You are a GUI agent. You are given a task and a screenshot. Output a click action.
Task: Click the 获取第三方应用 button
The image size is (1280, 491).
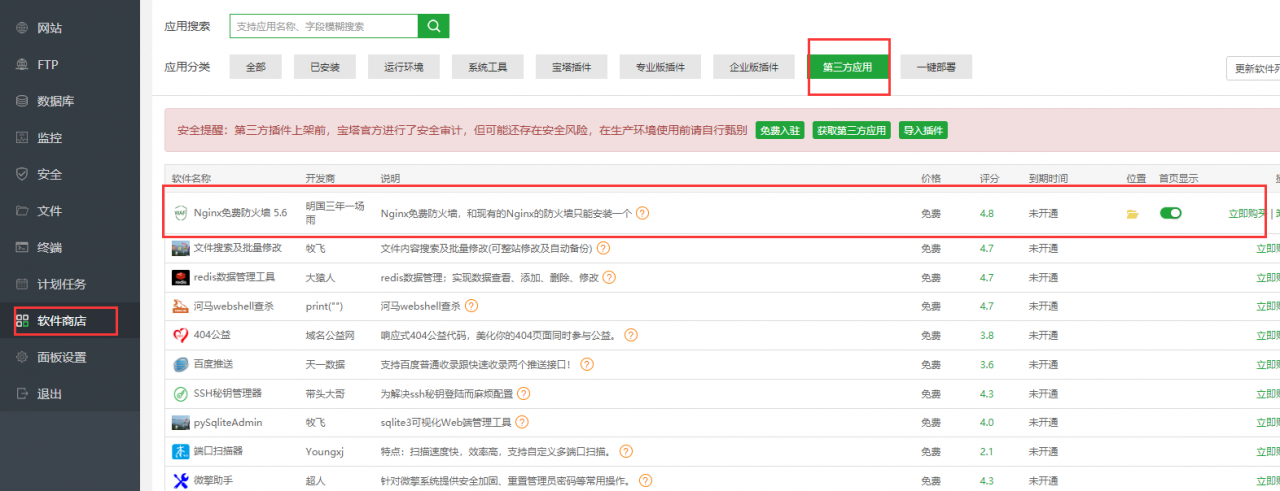tap(851, 131)
